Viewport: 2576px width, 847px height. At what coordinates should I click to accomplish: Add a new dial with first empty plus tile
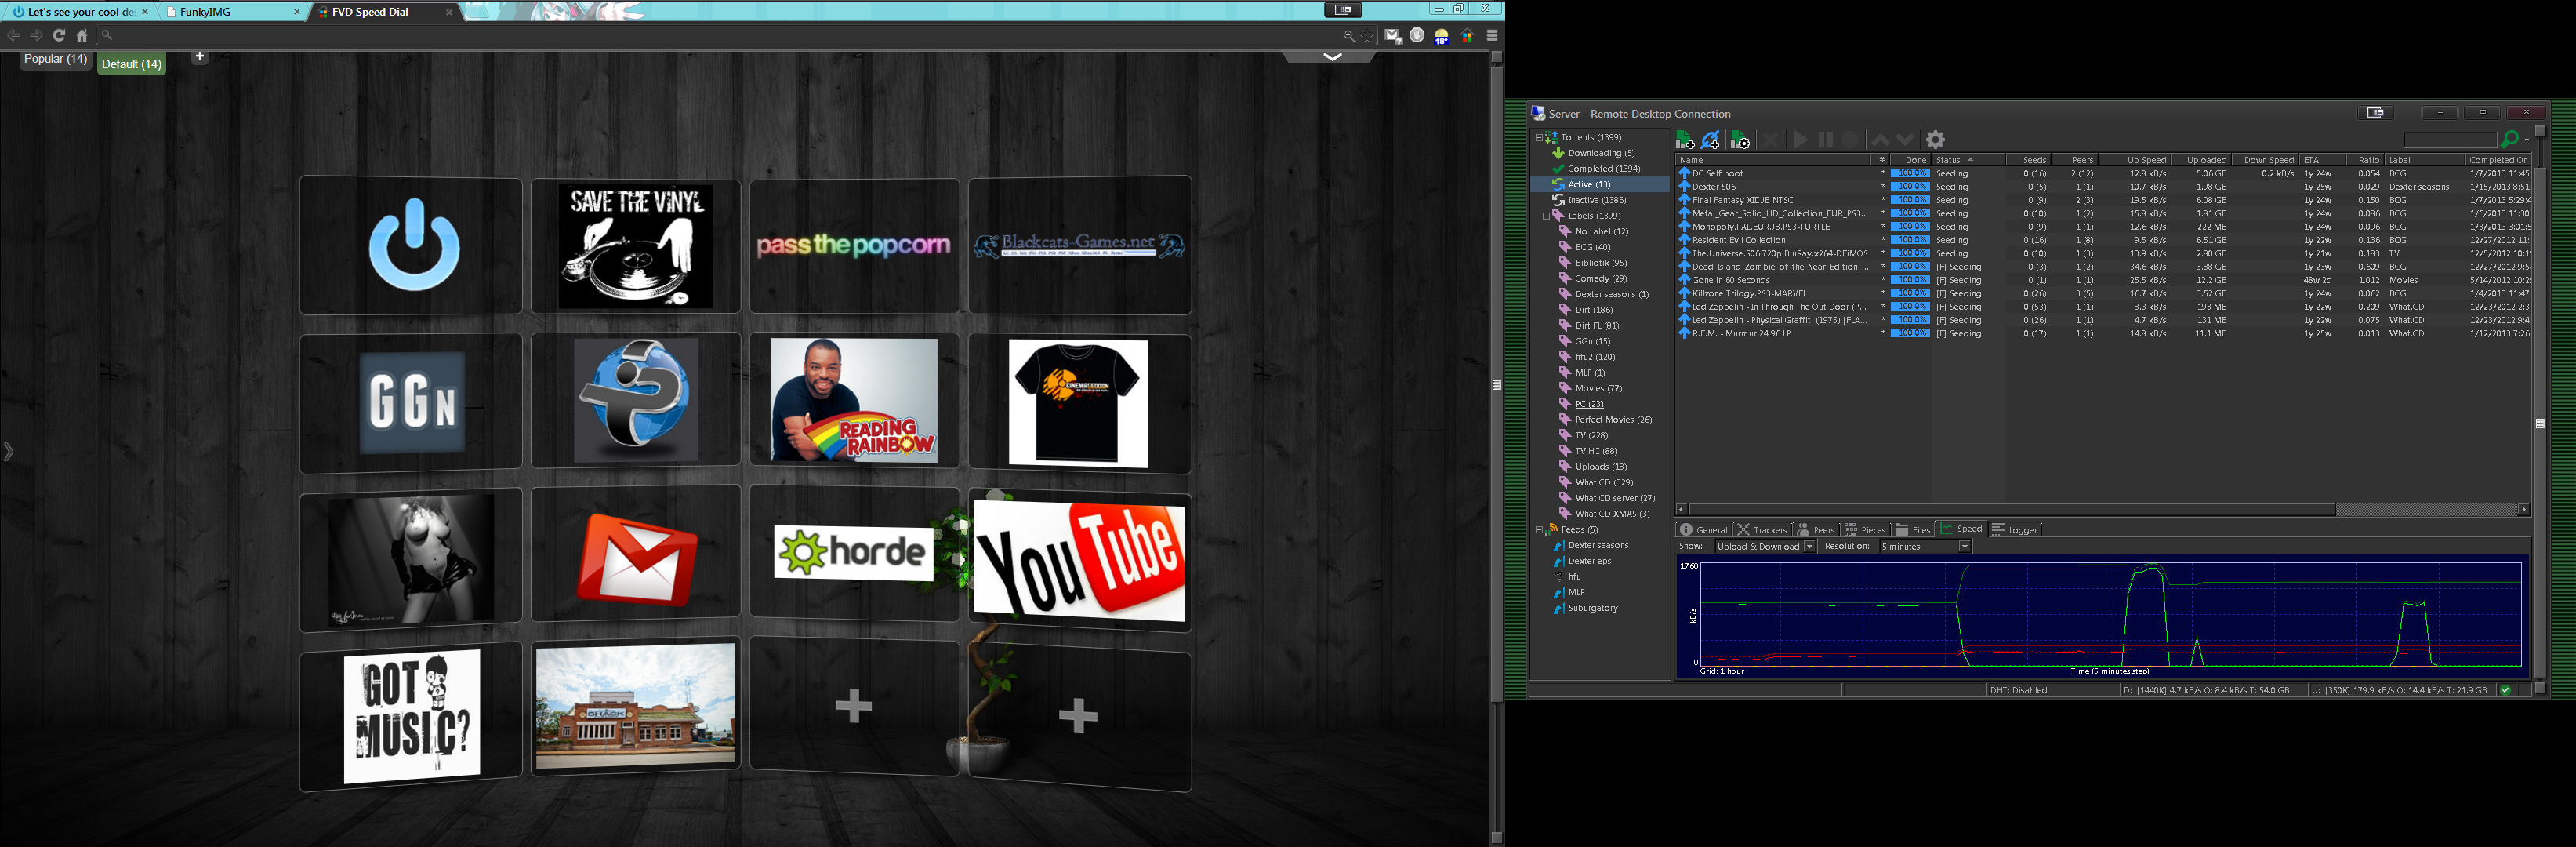click(x=854, y=706)
